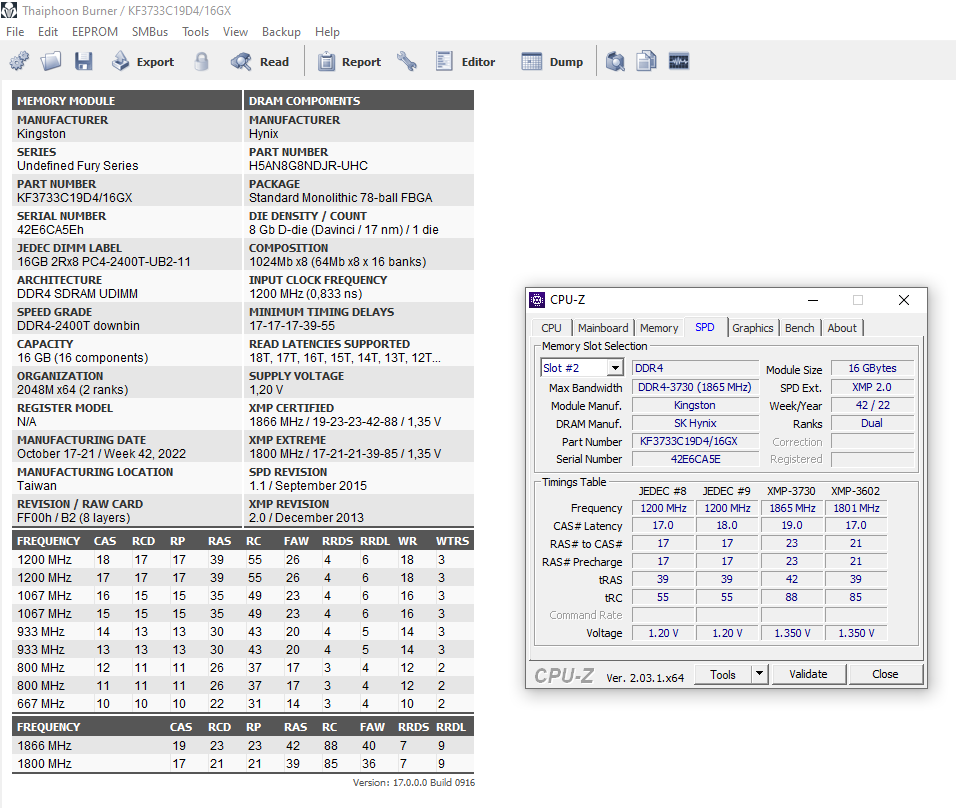This screenshot has height=808, width=956.
Task: Switch to the About tab in CPU-Z
Action: (842, 328)
